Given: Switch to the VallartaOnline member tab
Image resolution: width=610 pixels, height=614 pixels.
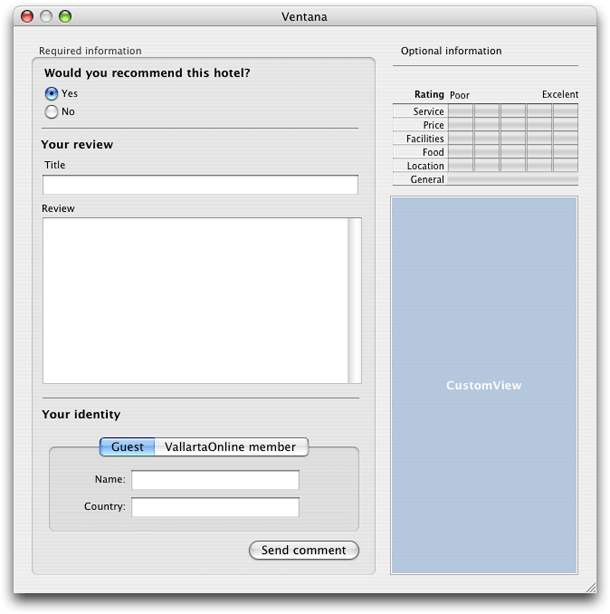Looking at the screenshot, I should pyautogui.click(x=231, y=447).
